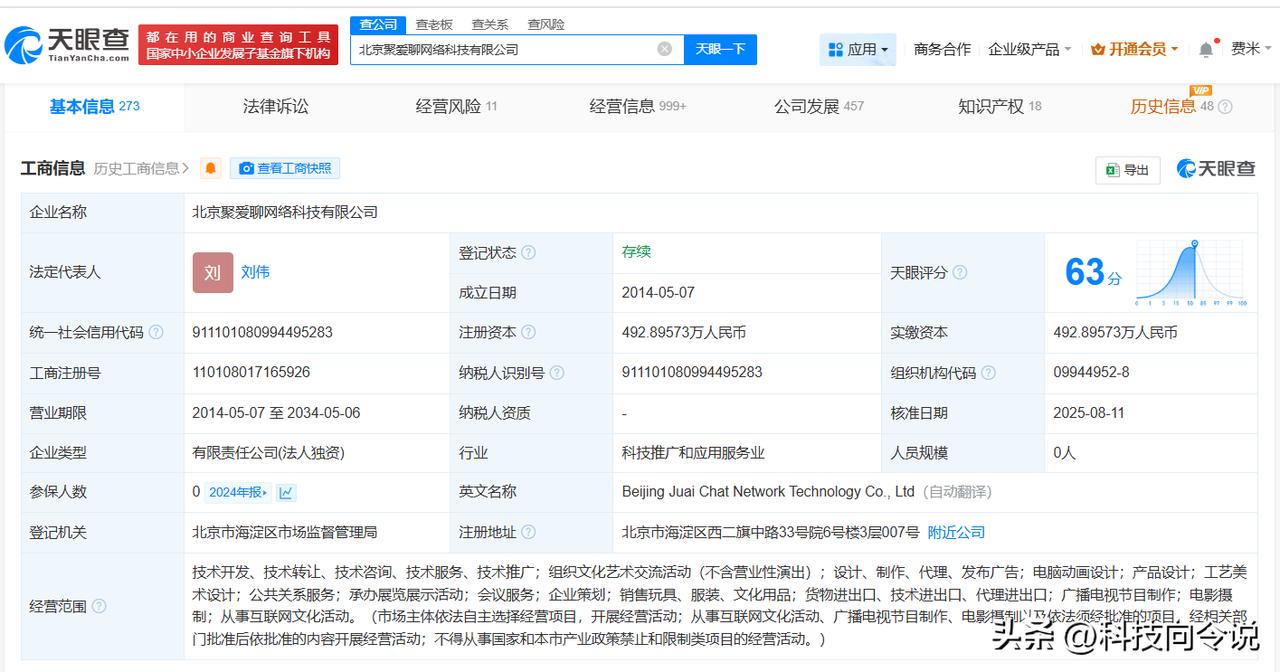Click the help icon next to 组织机构代码
The width and height of the screenshot is (1280, 672).
point(988,373)
